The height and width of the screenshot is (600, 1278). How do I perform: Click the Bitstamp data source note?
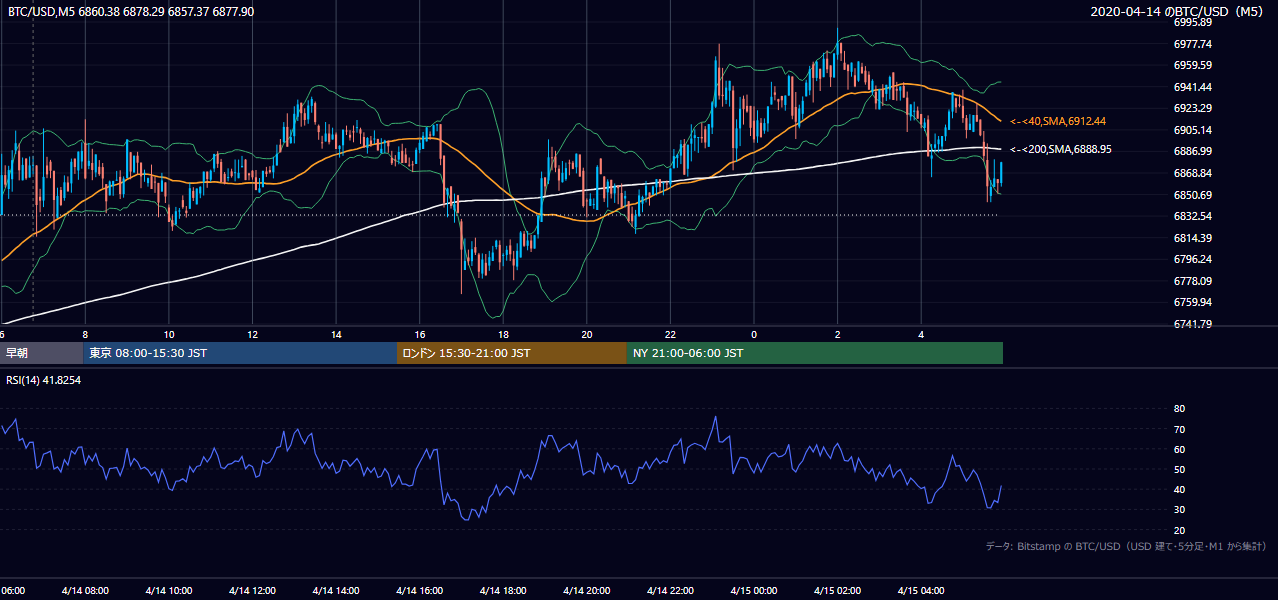(x=1127, y=546)
